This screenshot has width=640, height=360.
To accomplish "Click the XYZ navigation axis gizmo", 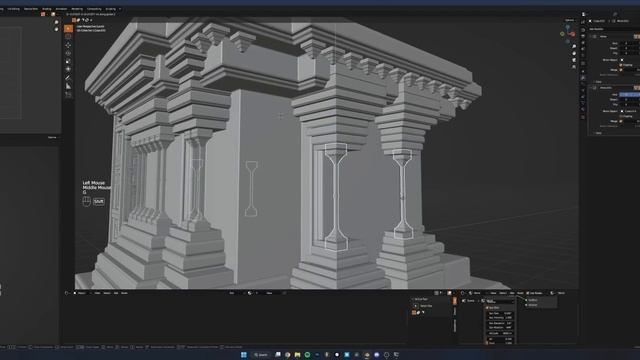I will [567, 34].
